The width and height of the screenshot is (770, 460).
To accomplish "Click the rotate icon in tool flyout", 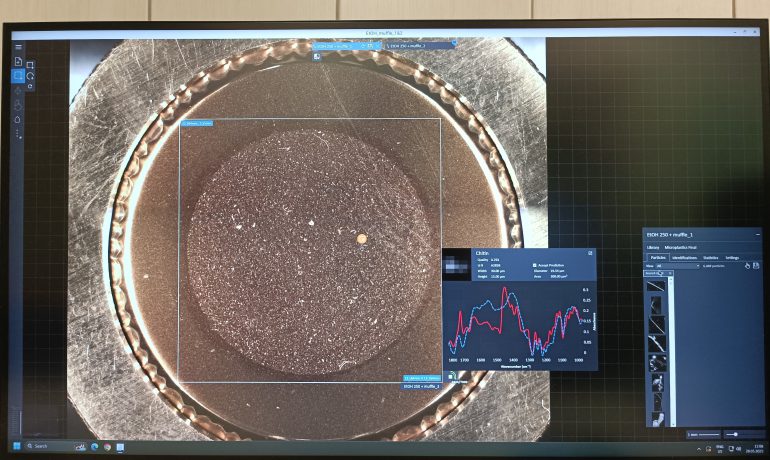I will (31, 76).
